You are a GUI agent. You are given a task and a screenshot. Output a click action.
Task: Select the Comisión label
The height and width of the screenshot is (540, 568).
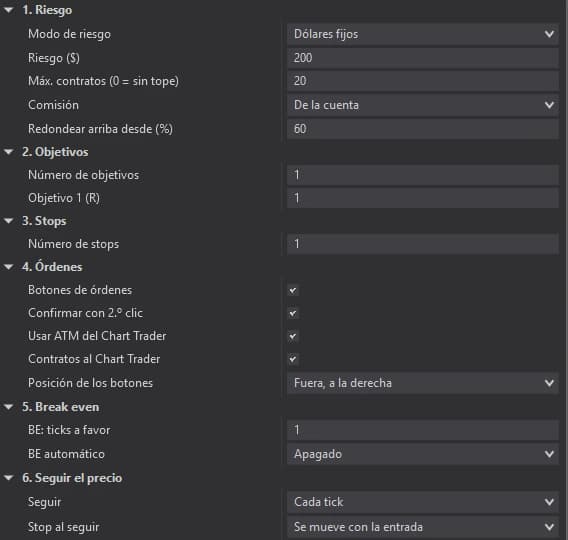click(53, 105)
